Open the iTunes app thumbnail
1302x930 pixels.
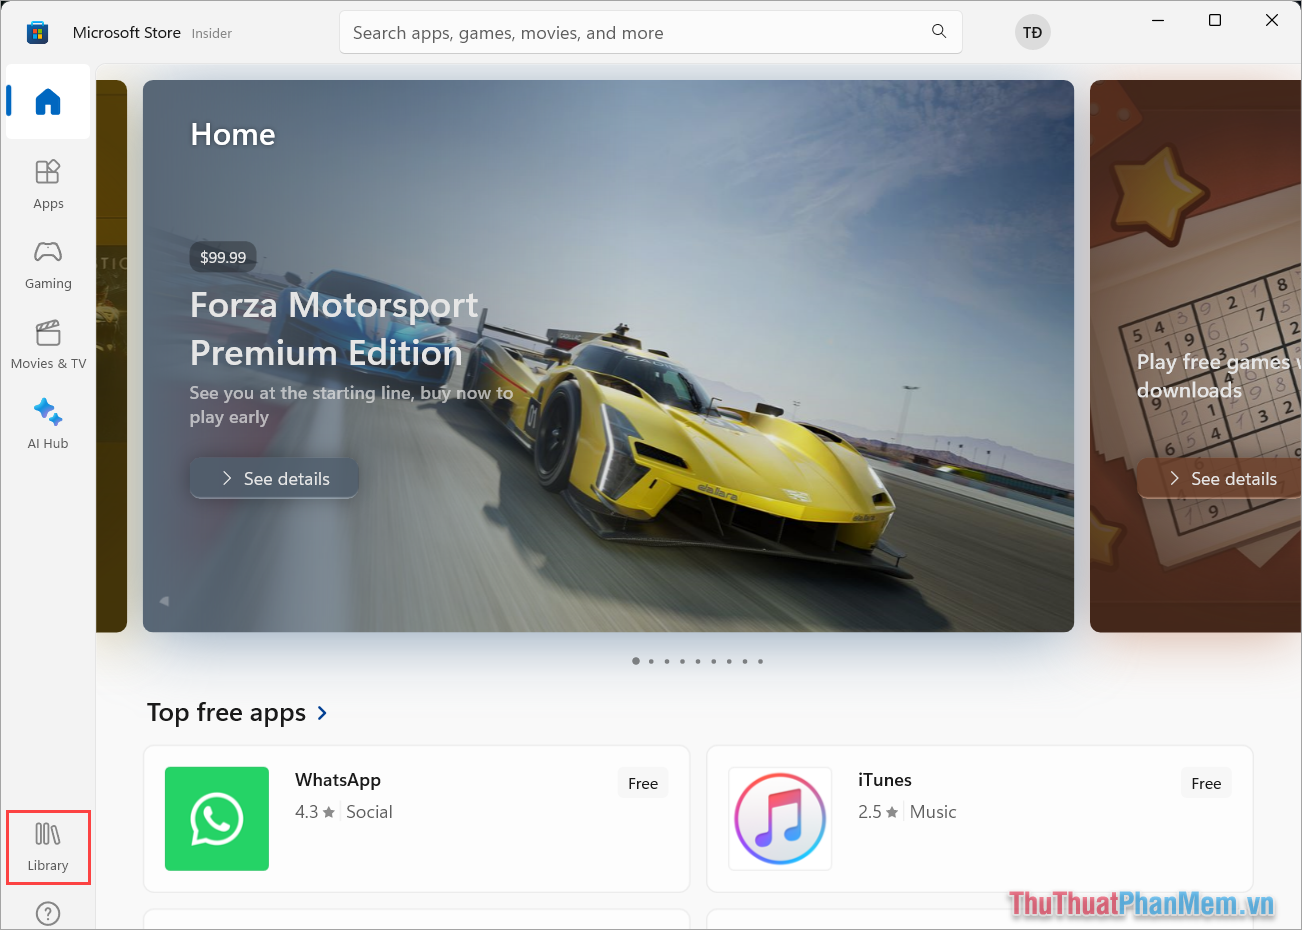(780, 818)
